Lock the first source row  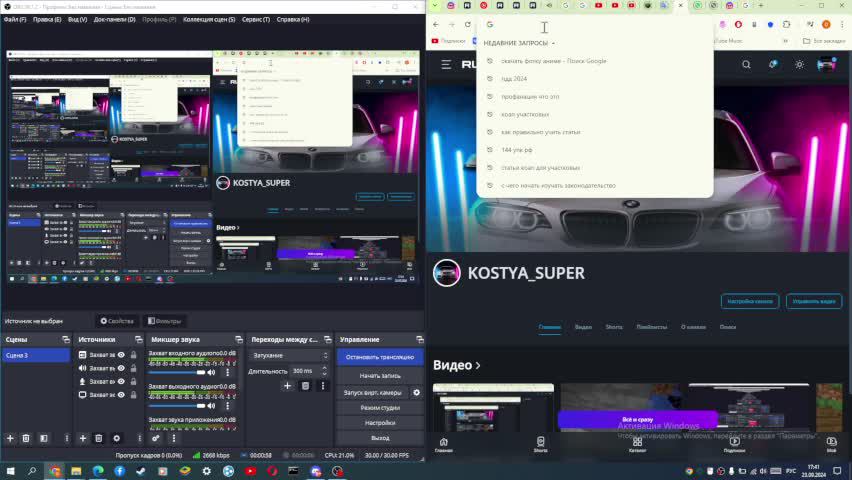coord(133,355)
